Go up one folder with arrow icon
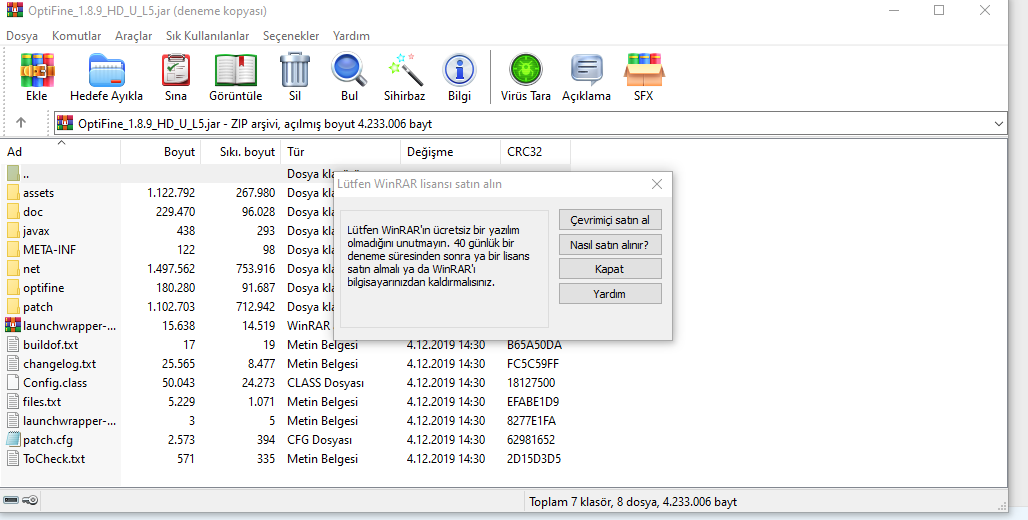1028x520 pixels. (x=21, y=123)
